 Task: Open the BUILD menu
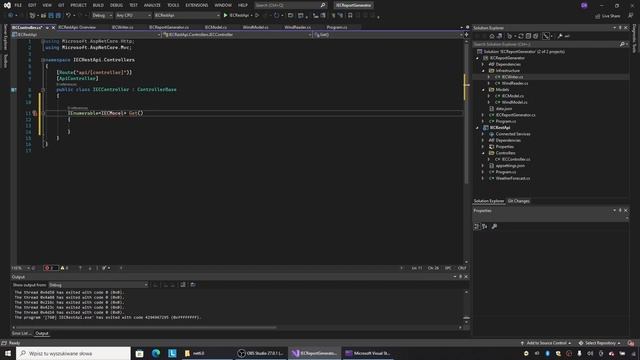[98, 5]
